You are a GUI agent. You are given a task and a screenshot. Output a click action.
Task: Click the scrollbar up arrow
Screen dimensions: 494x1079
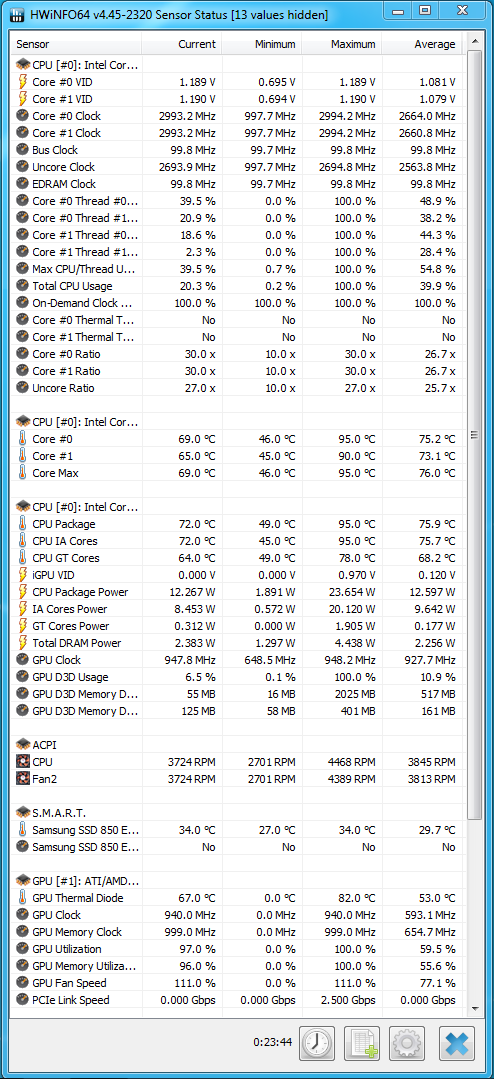tap(474, 43)
